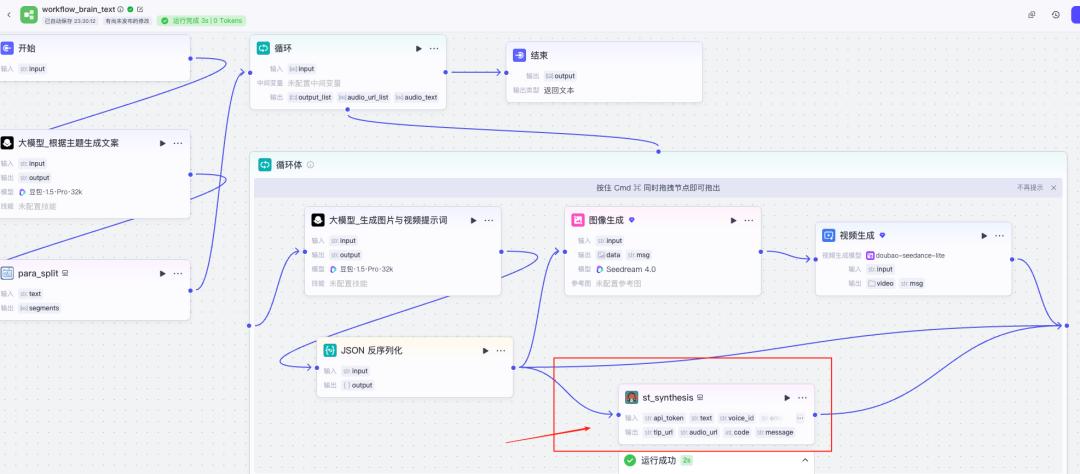Click the plugin badge after para_split name
Image resolution: width=1080 pixels, height=474 pixels.
tap(65, 274)
